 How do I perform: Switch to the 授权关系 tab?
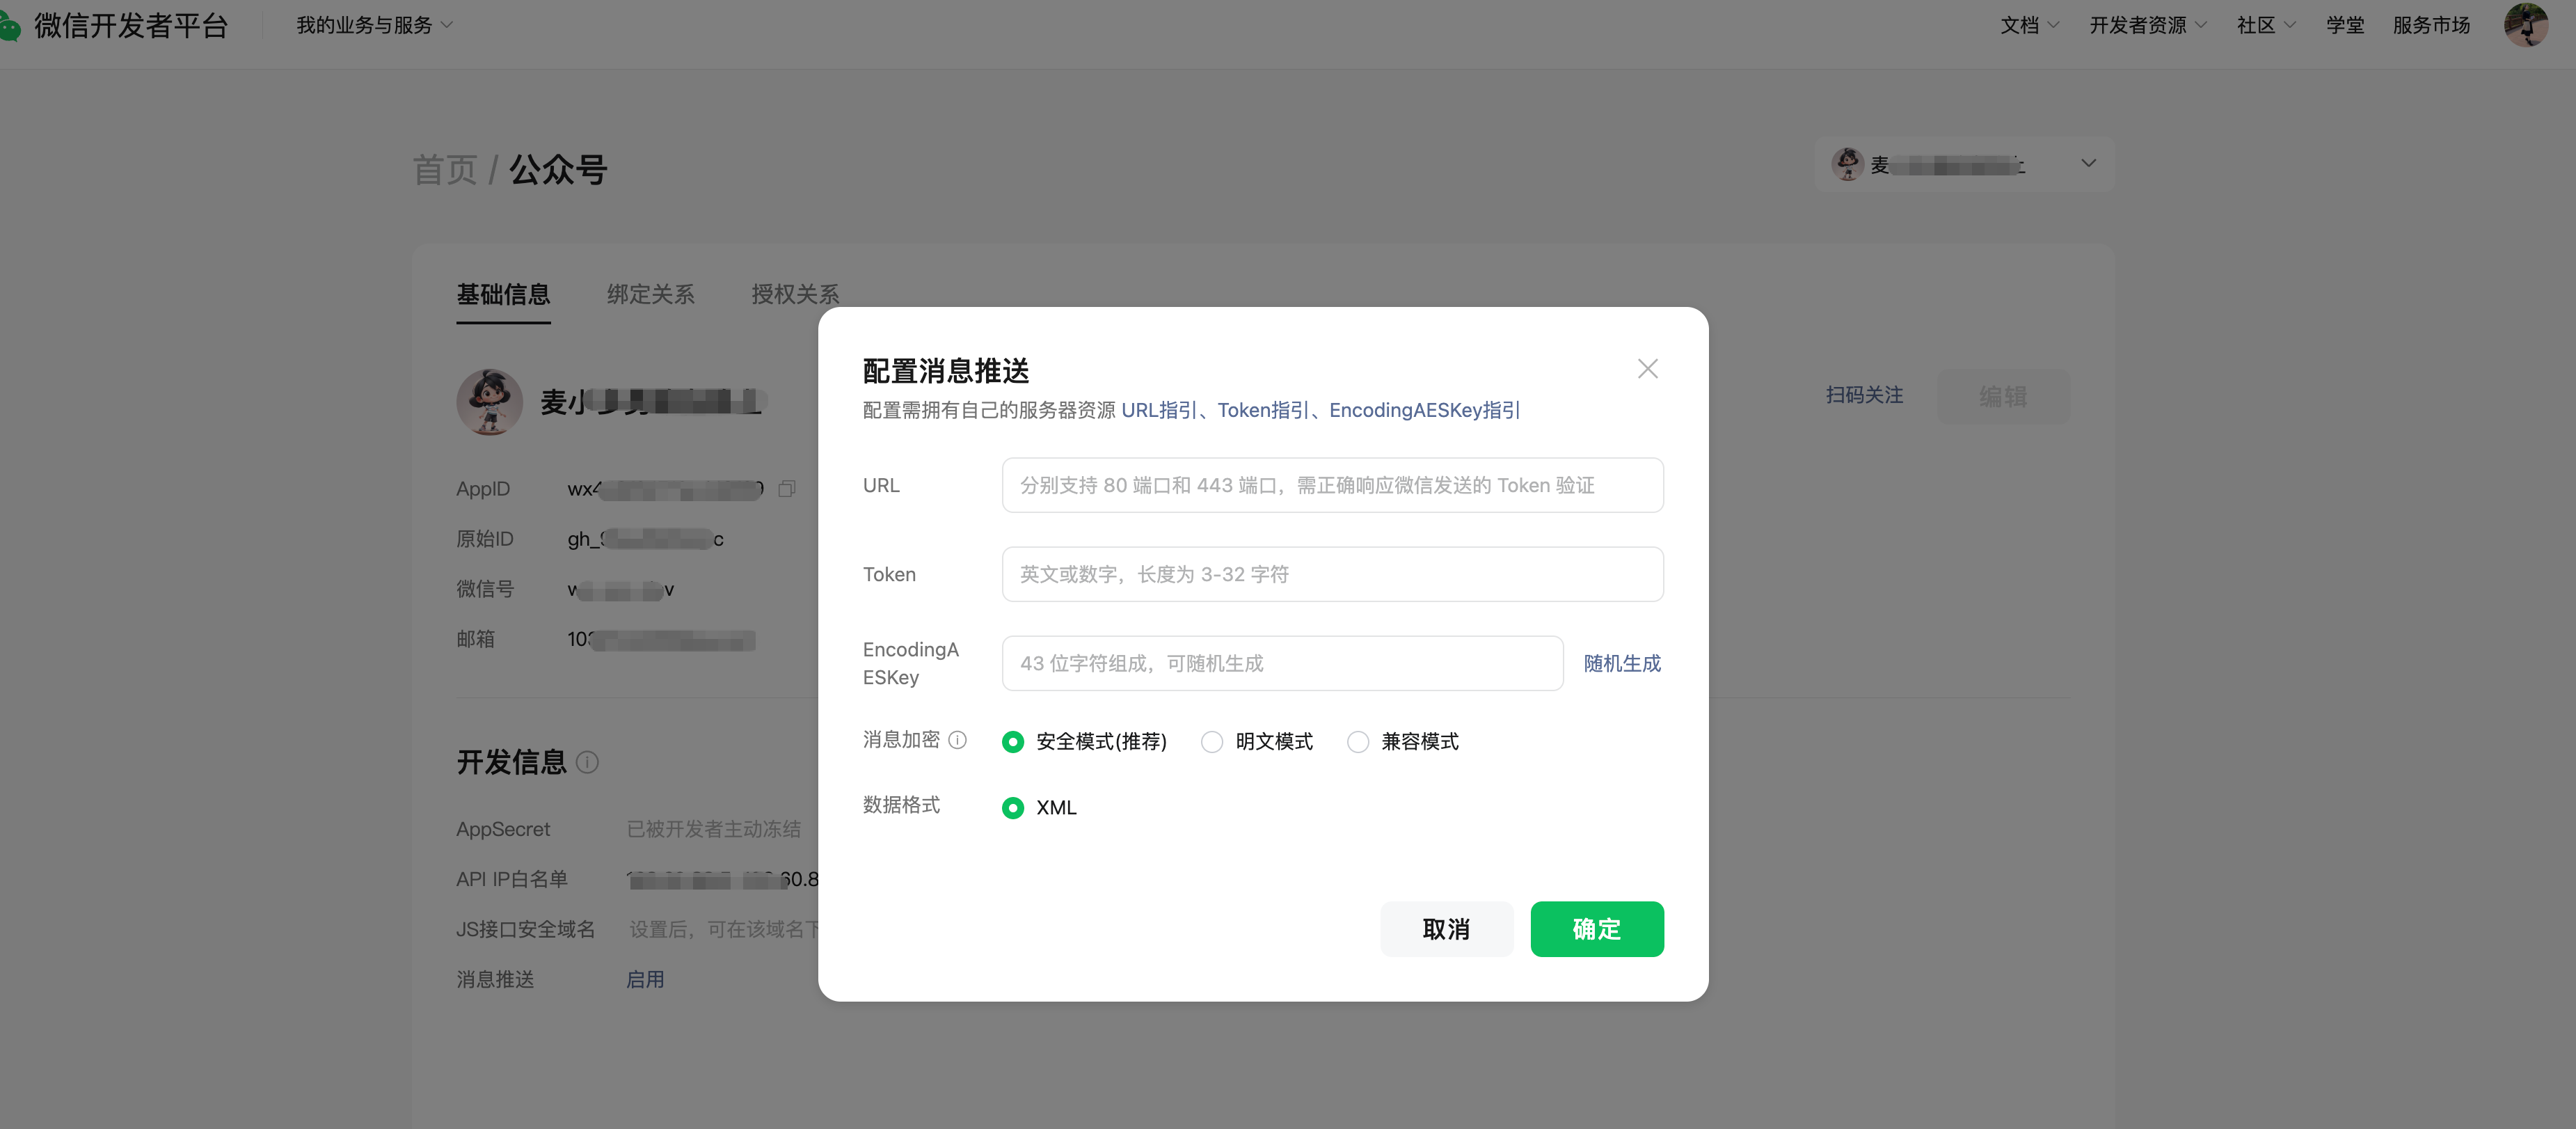795,294
